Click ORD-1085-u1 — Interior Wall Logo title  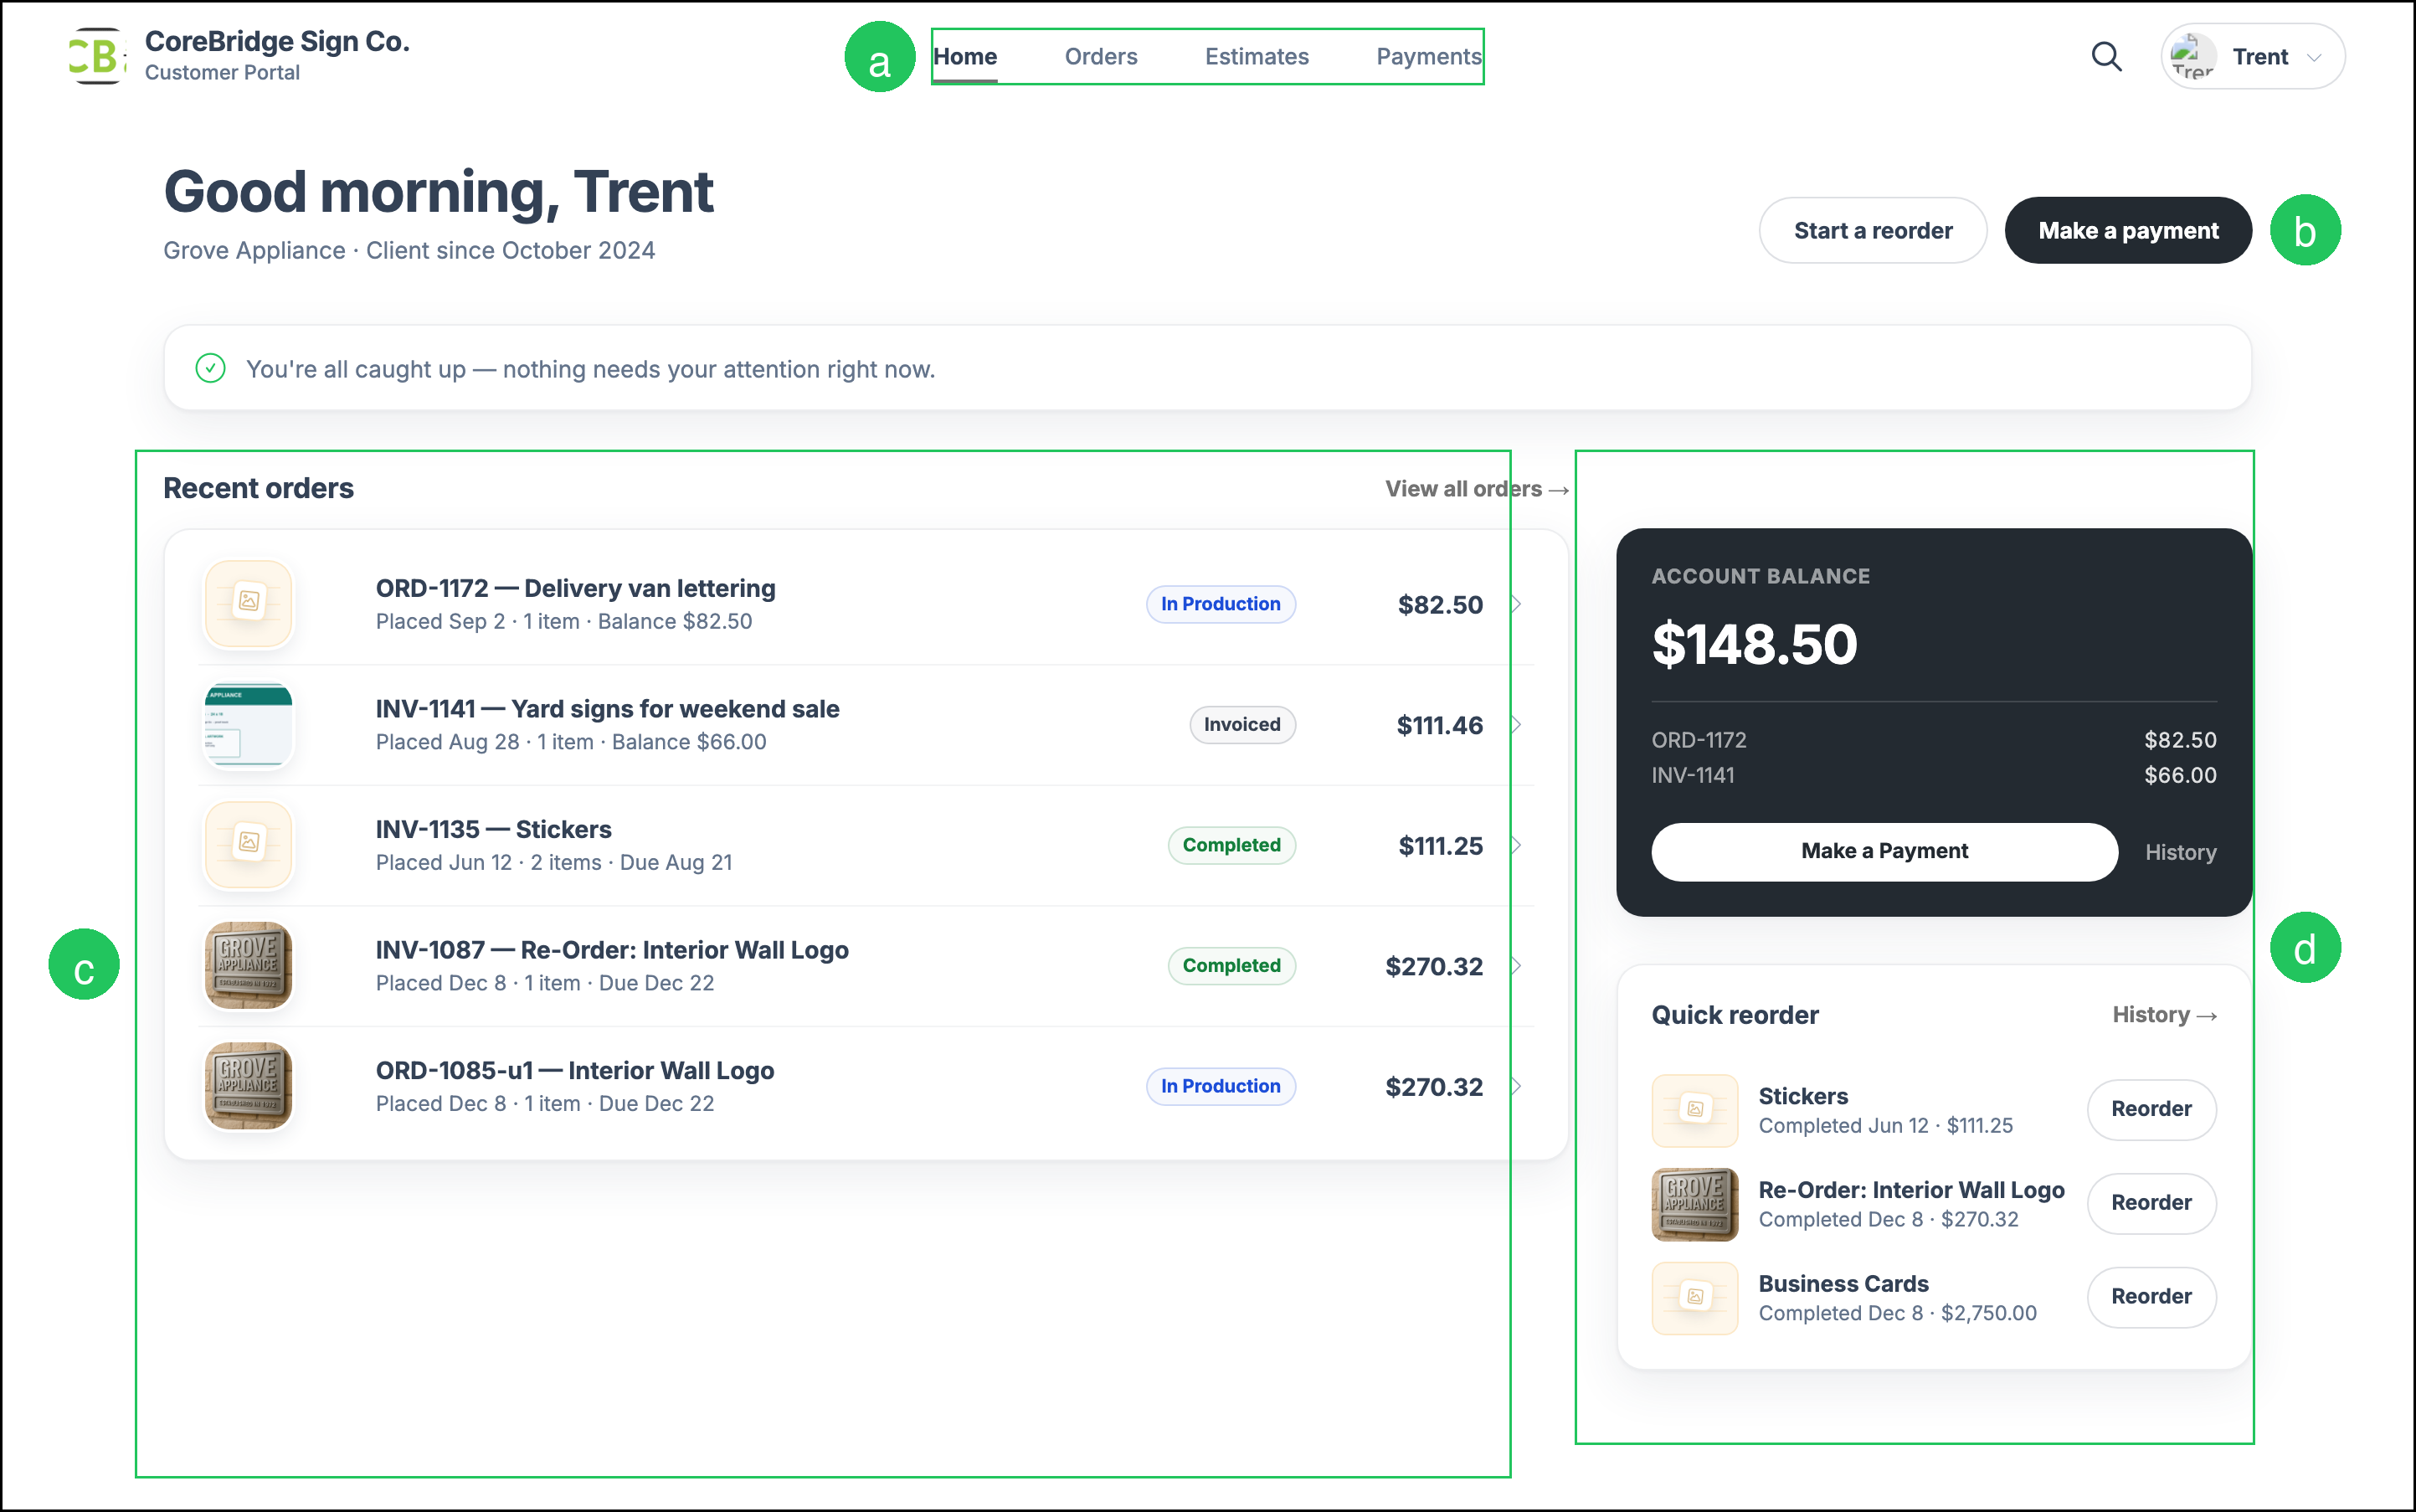(575, 1071)
